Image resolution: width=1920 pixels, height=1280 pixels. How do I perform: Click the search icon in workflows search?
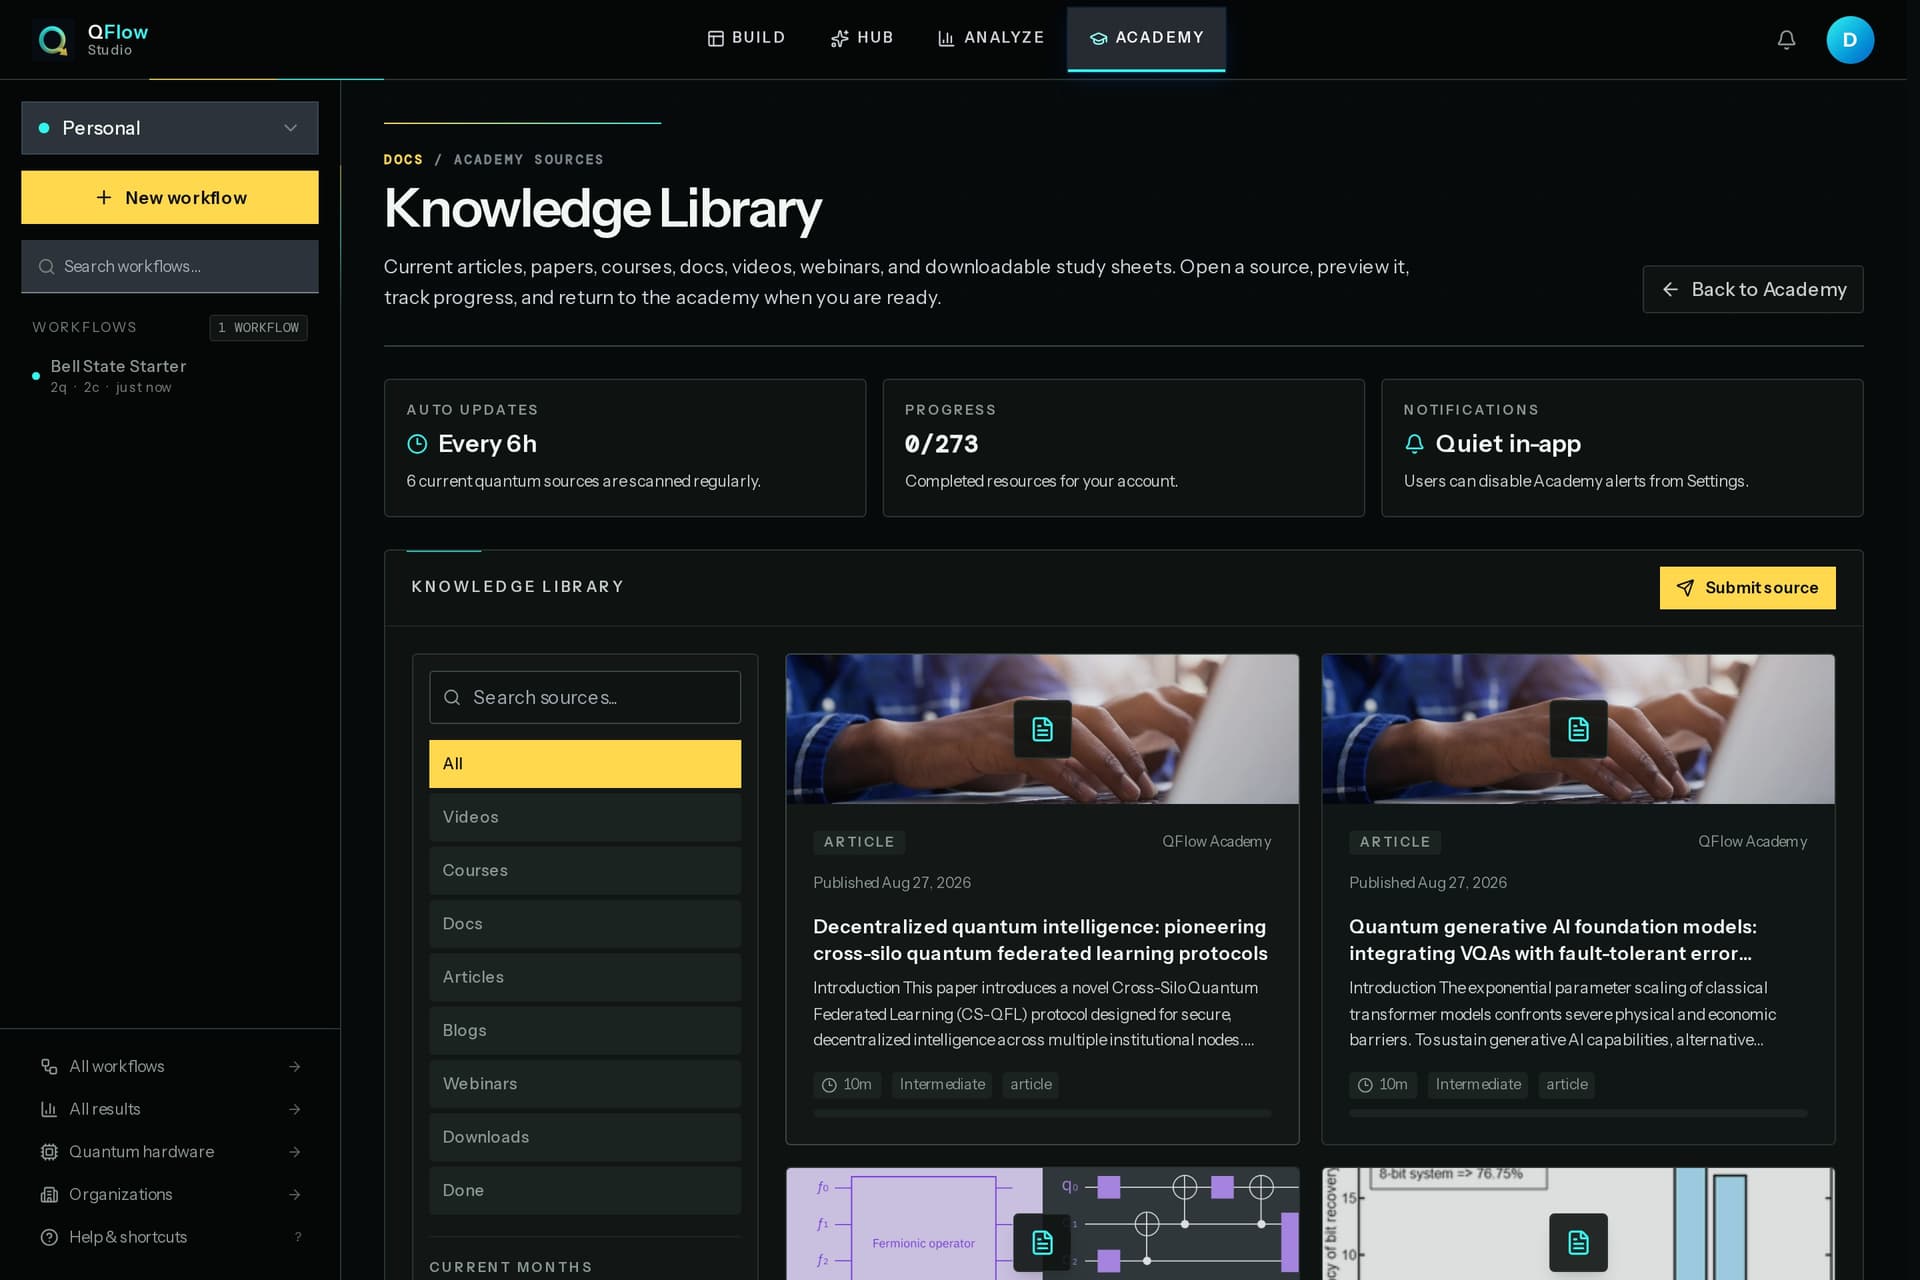point(46,267)
